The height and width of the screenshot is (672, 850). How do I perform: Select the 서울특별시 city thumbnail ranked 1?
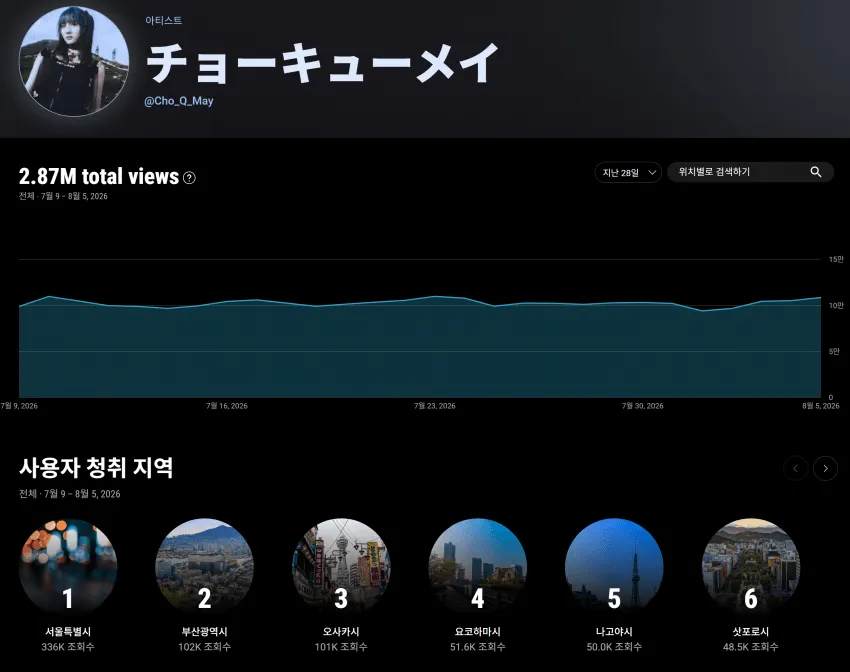click(68, 567)
